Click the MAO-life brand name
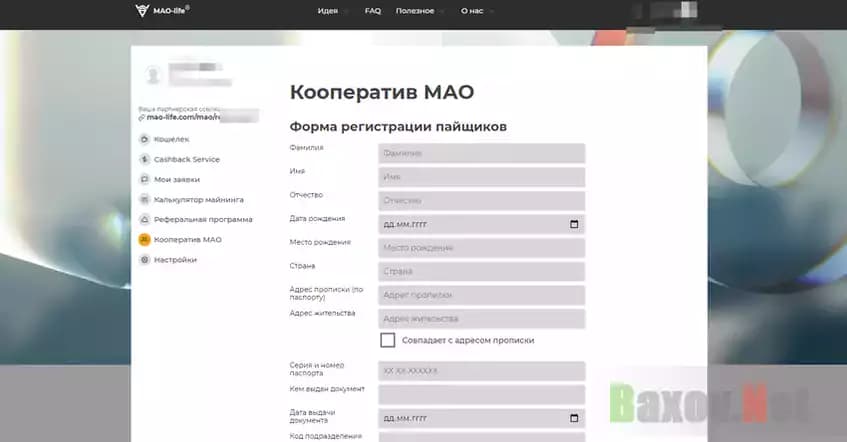Screen dimensions: 847x442 (171, 10)
